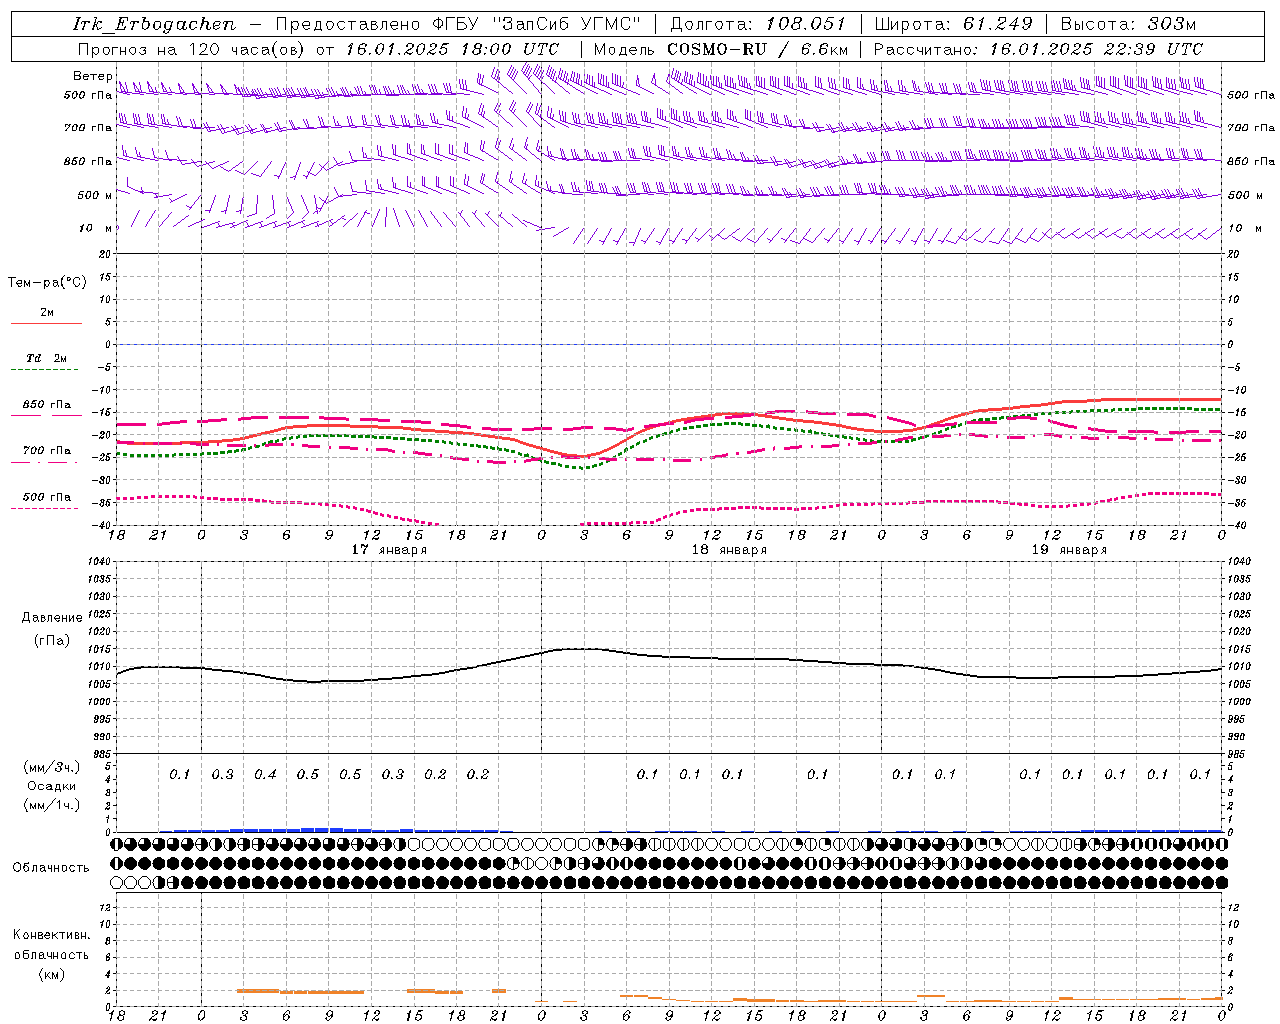Click the Модель COSMO-RU / 6.6км label

[x=721, y=49]
